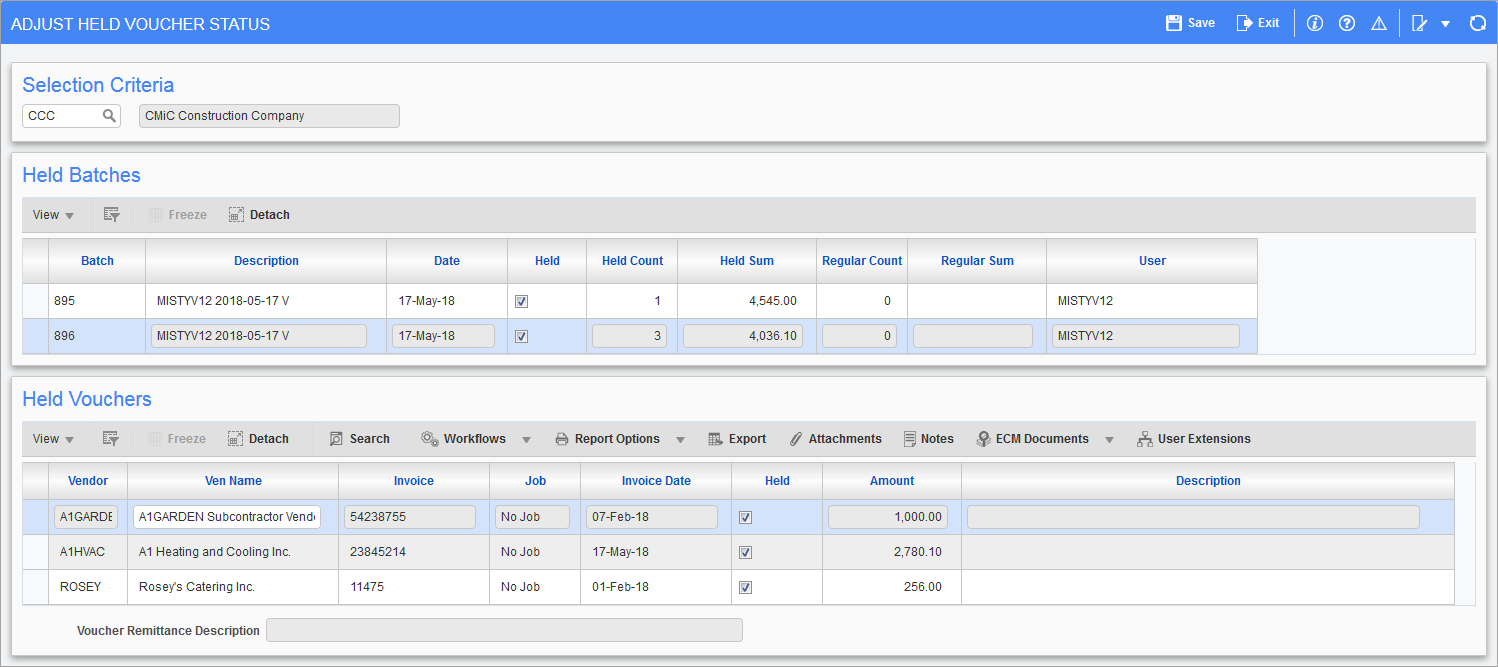Expand the Workflows dropdown arrow
This screenshot has height=667, width=1498.
coord(526,440)
